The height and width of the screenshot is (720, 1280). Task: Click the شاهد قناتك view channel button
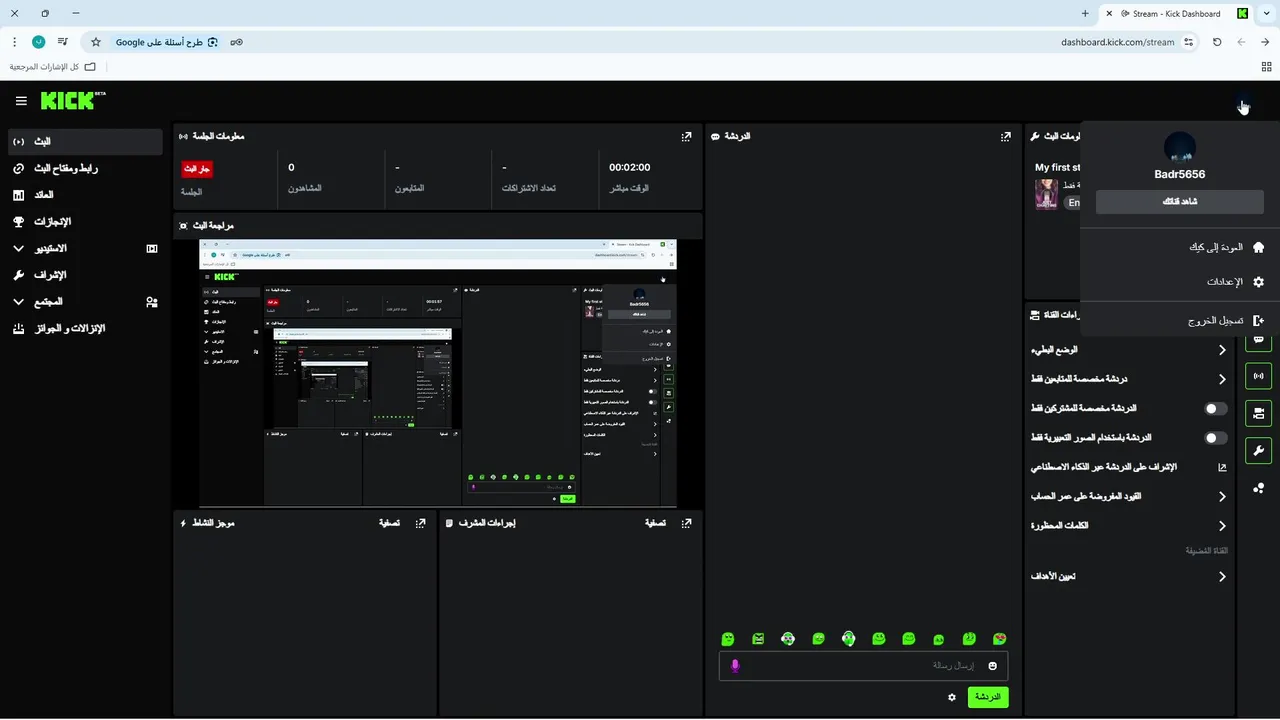(1180, 202)
